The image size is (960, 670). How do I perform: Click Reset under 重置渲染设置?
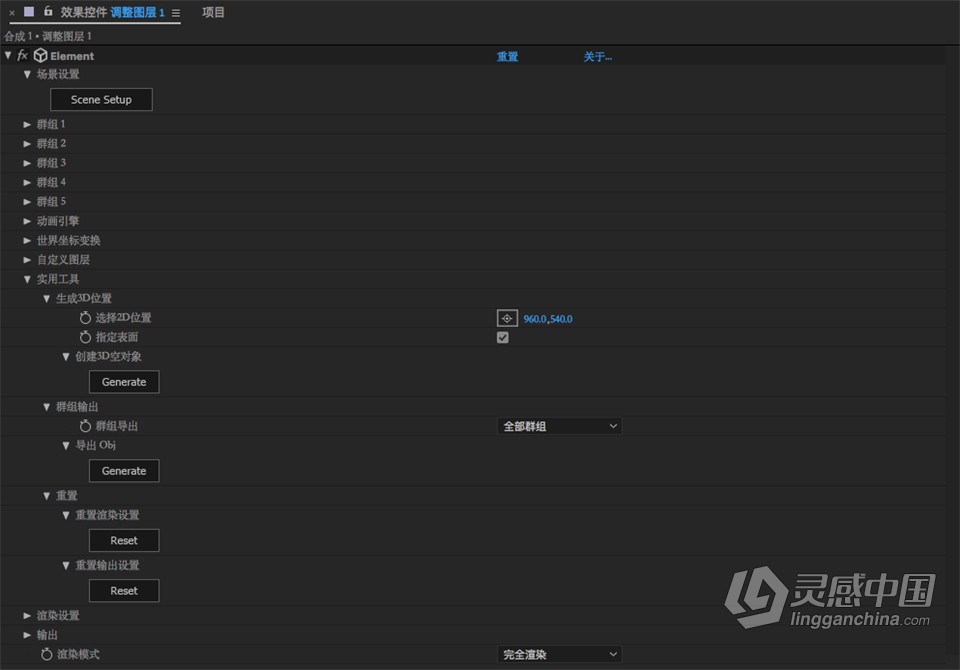(x=124, y=541)
